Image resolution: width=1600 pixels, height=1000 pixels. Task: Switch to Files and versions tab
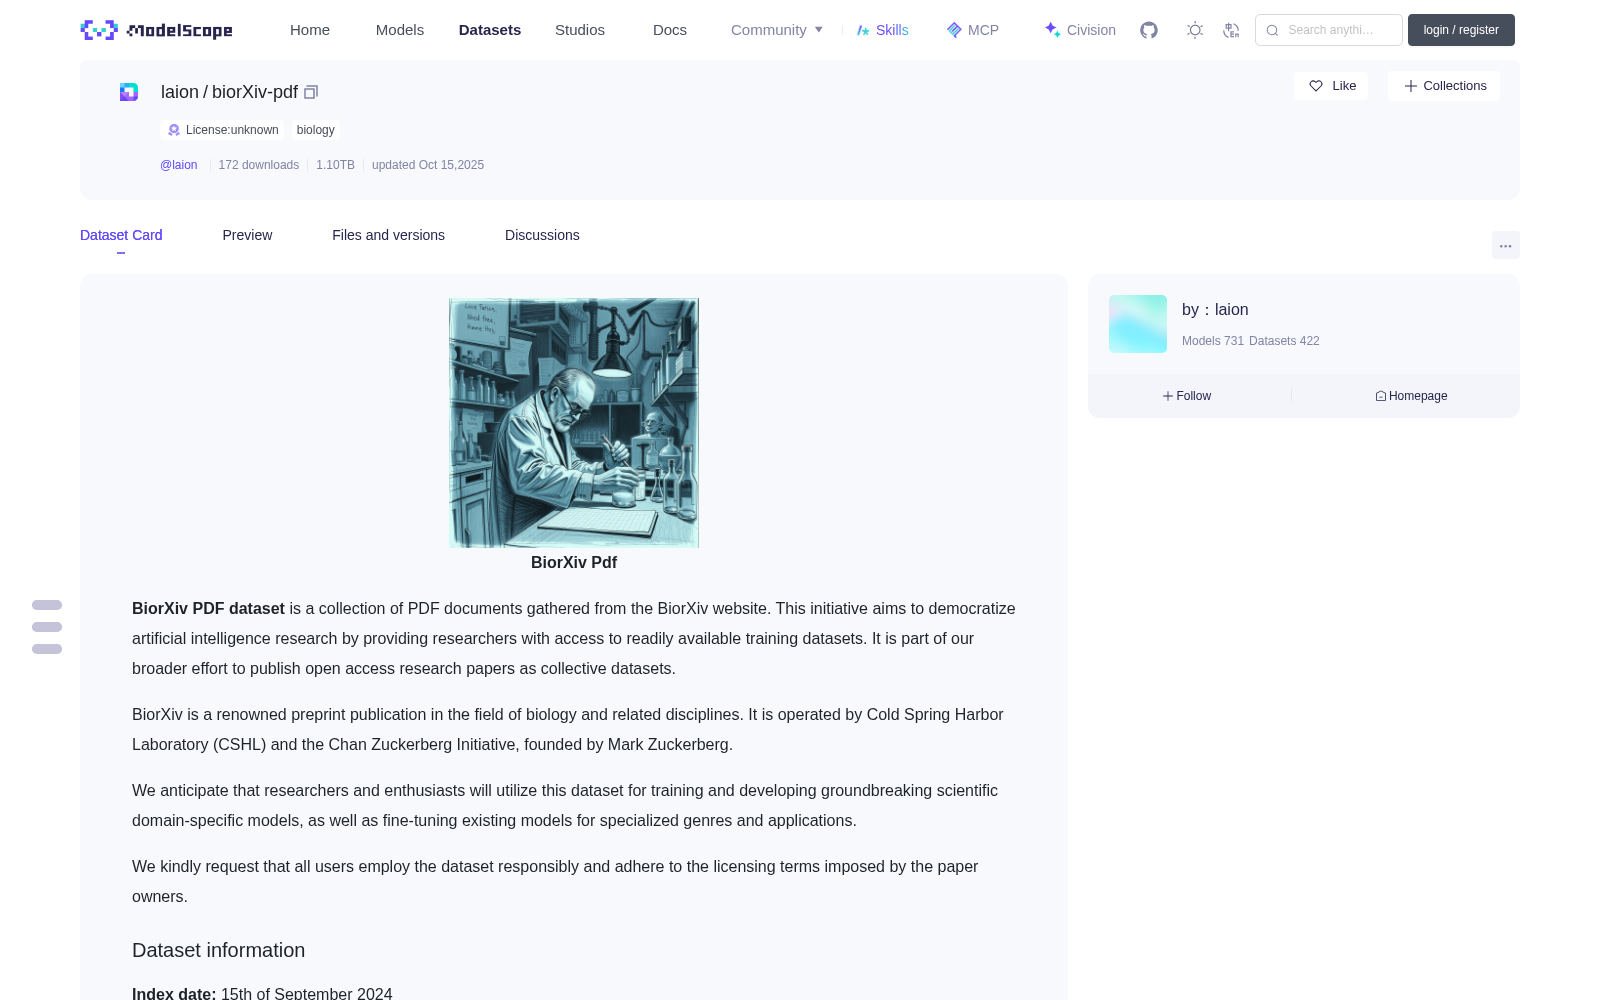coord(388,235)
